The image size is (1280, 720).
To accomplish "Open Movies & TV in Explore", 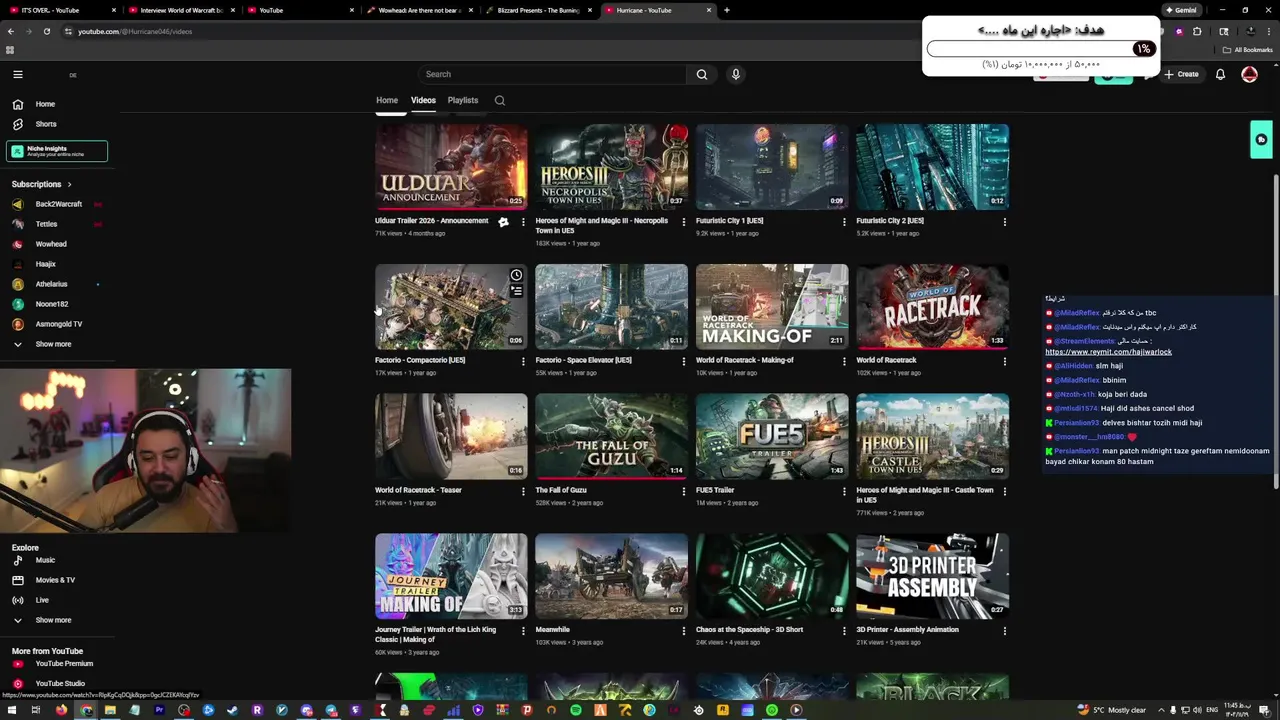I will [x=57, y=580].
